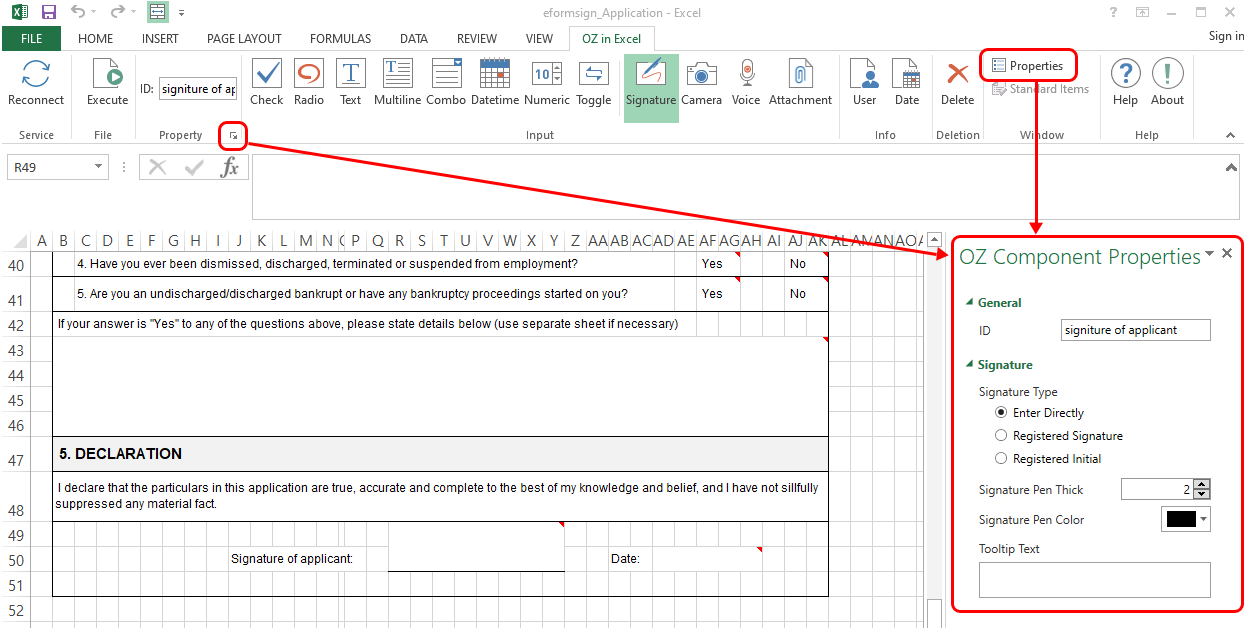This screenshot has height=628, width=1244.
Task: Click the Reconnect service icon
Action: click(36, 83)
